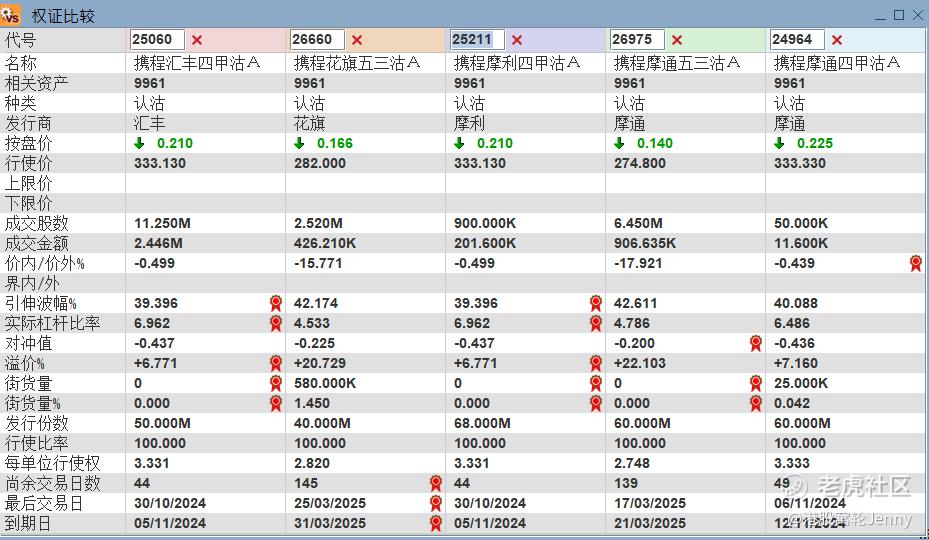Click the +22.103 premium value
The width and height of the screenshot is (929, 540).
point(640,363)
